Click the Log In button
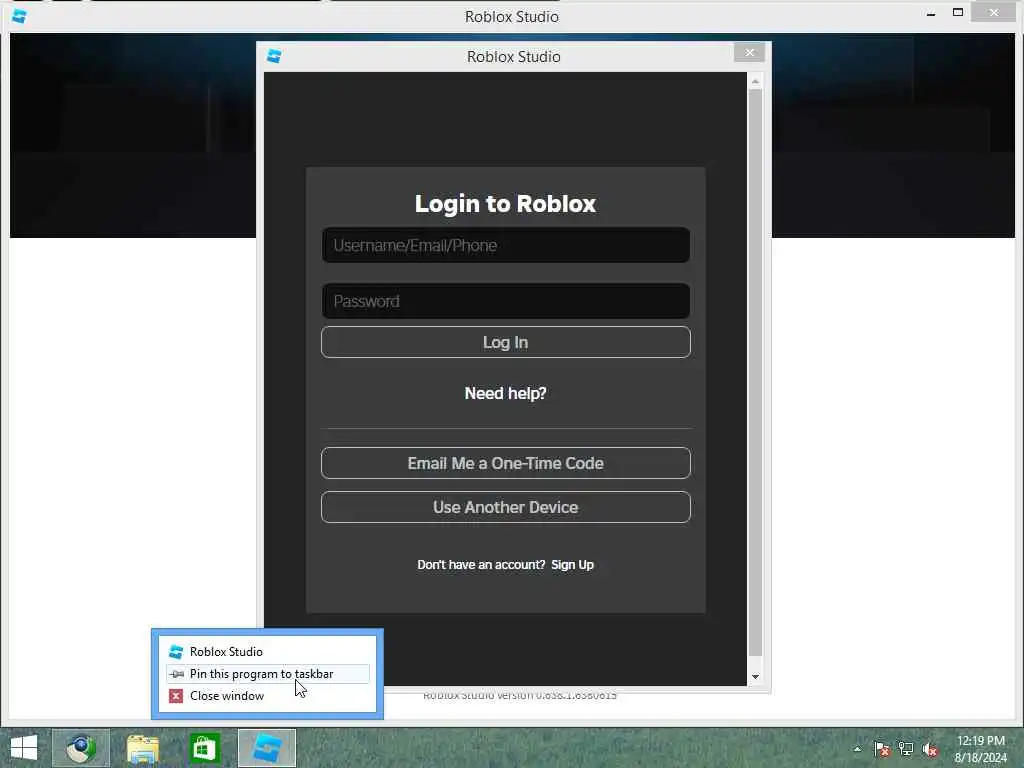Viewport: 1024px width, 768px height. click(505, 342)
